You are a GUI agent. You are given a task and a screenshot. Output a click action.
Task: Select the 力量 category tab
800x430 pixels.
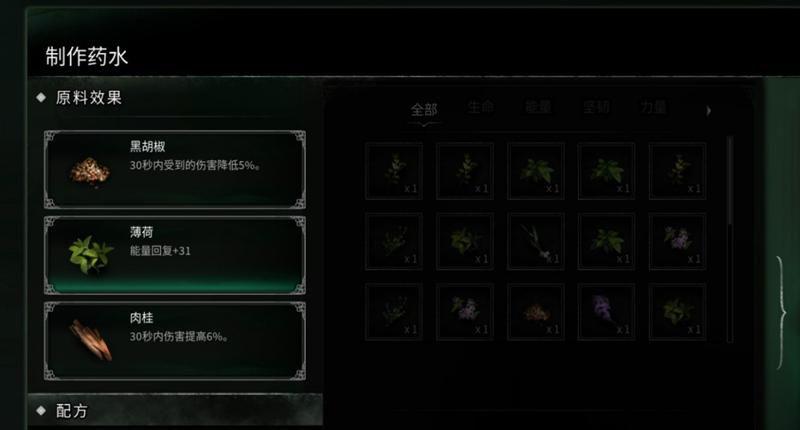654,107
